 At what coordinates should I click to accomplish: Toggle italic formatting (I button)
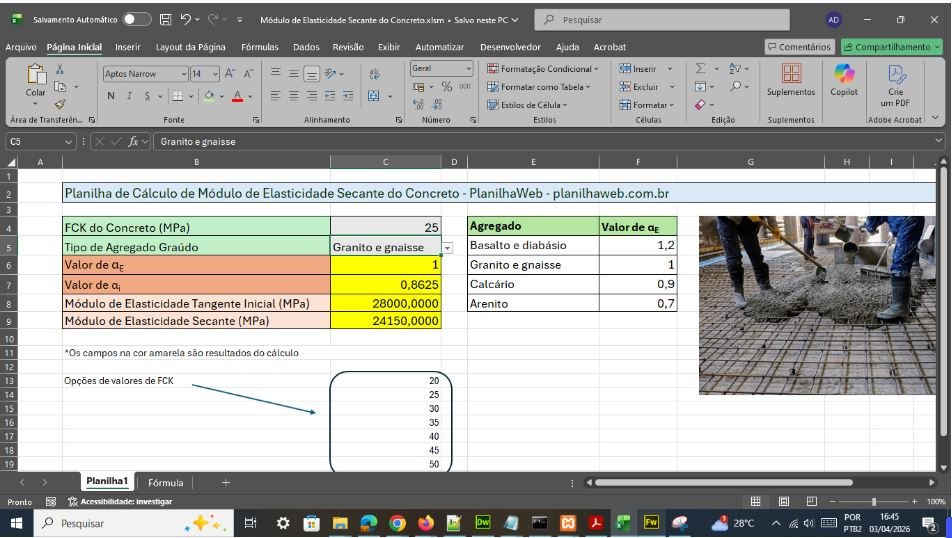129,96
